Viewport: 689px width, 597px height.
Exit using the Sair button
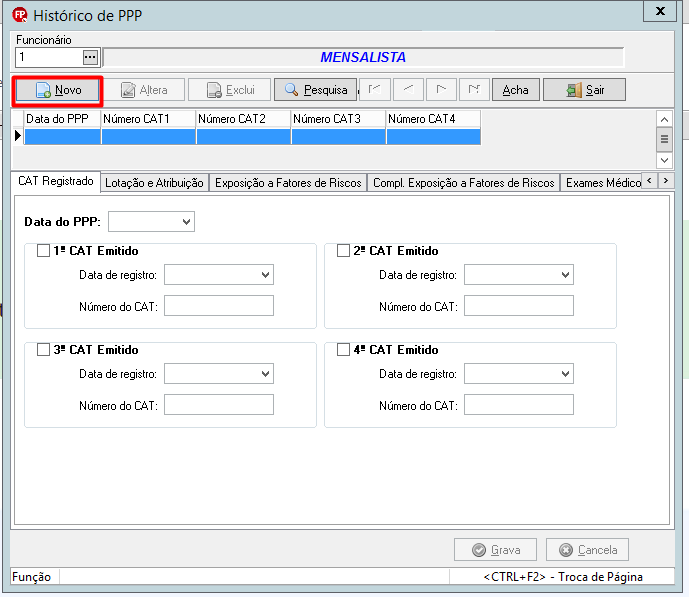(584, 90)
